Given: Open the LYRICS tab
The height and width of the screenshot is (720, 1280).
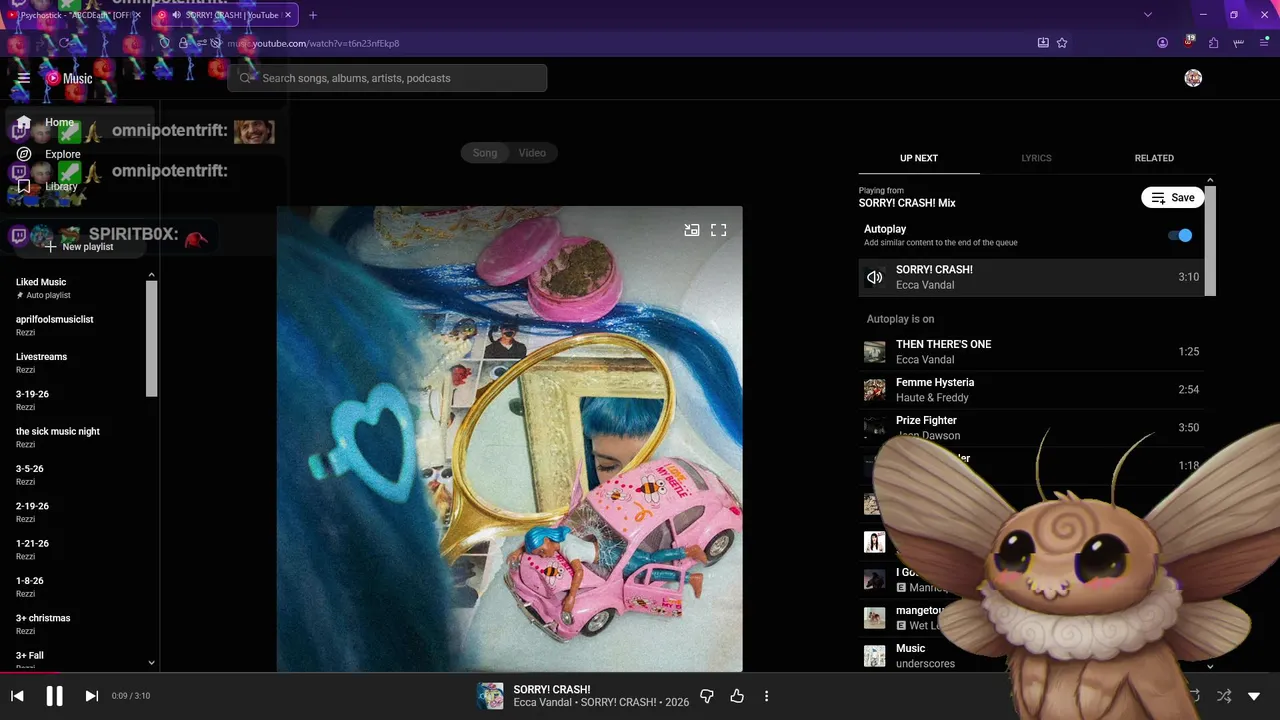Looking at the screenshot, I should (1036, 158).
